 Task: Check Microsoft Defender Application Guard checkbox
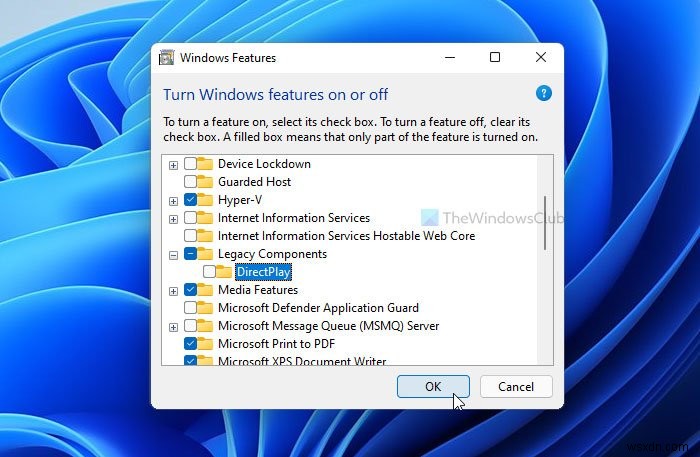tap(190, 307)
